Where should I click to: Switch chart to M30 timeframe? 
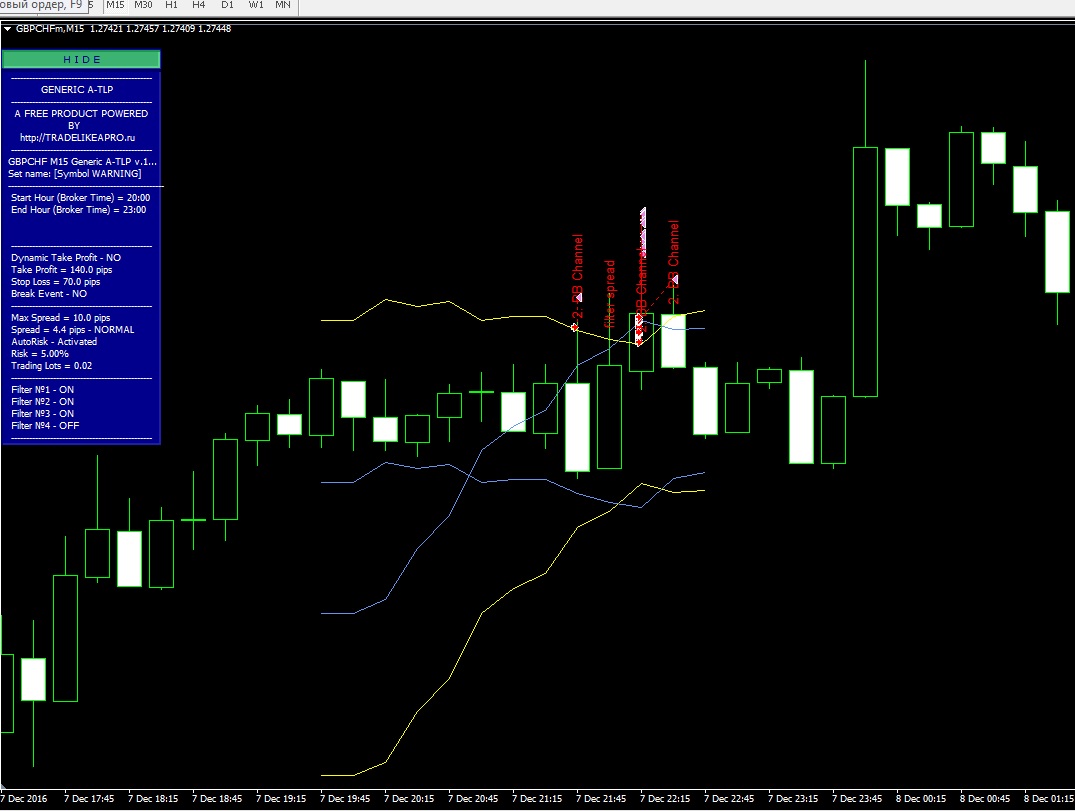(x=143, y=5)
